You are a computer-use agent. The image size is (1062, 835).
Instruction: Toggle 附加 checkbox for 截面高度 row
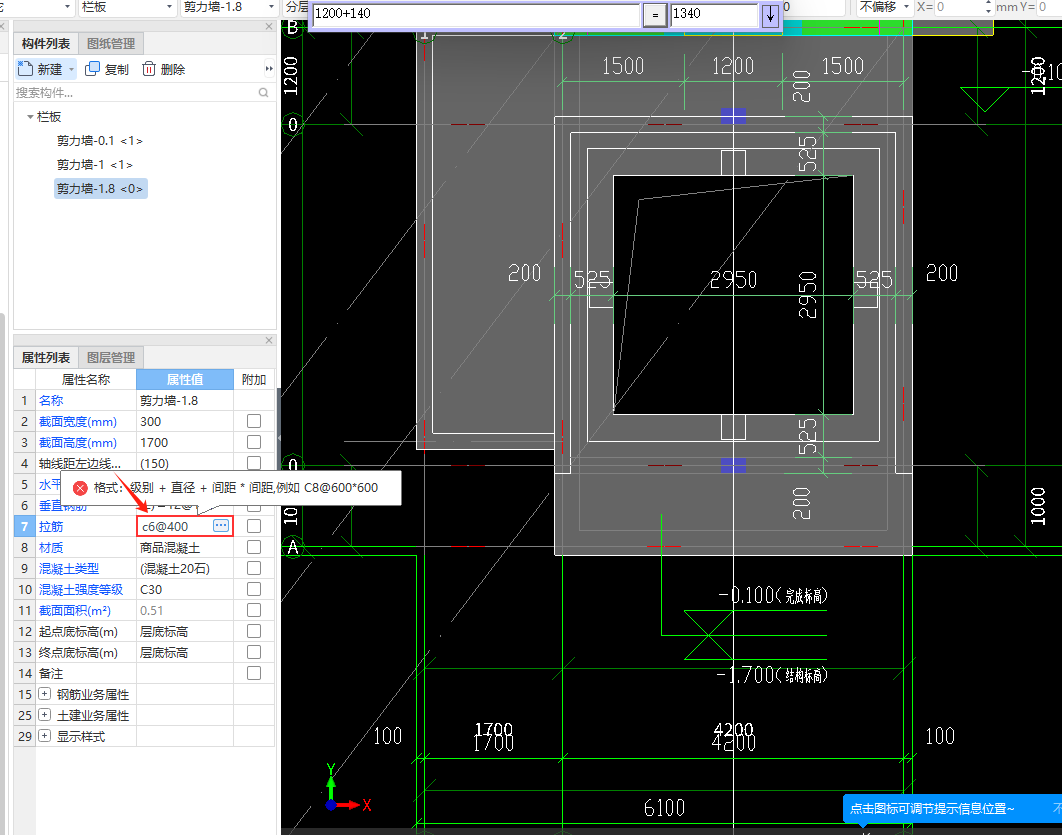point(254,442)
